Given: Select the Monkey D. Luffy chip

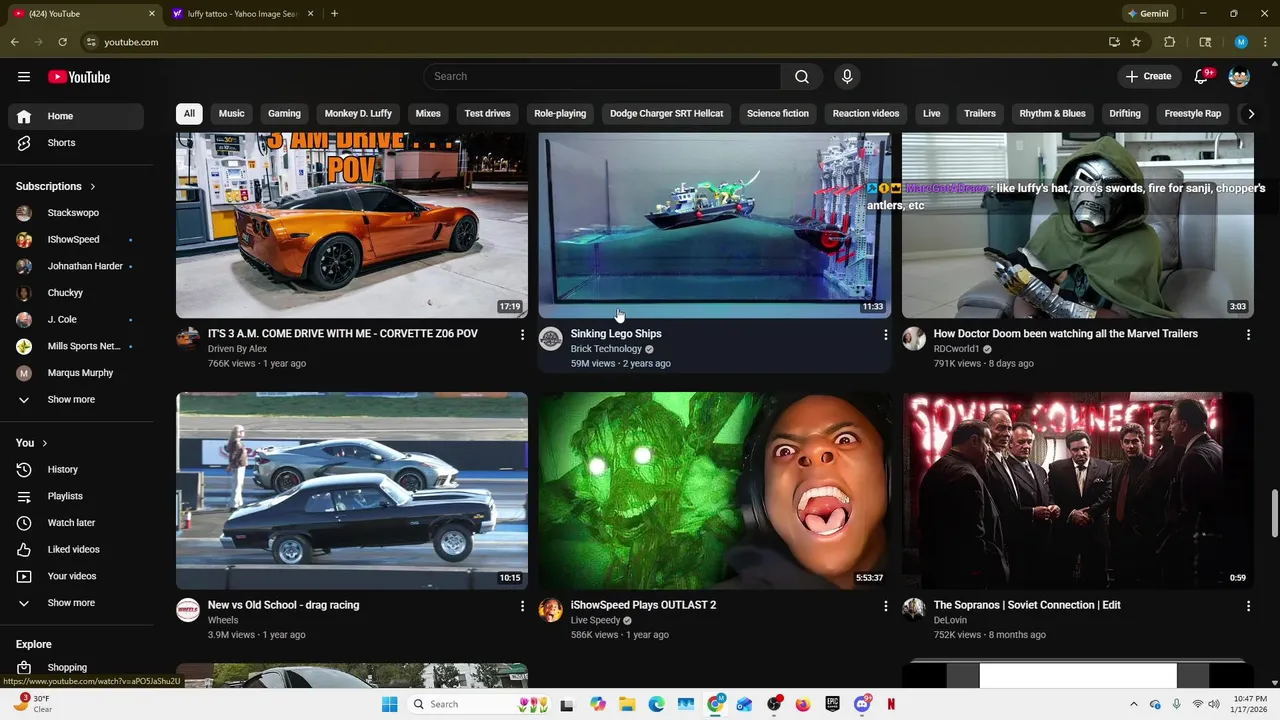Looking at the screenshot, I should tap(358, 113).
